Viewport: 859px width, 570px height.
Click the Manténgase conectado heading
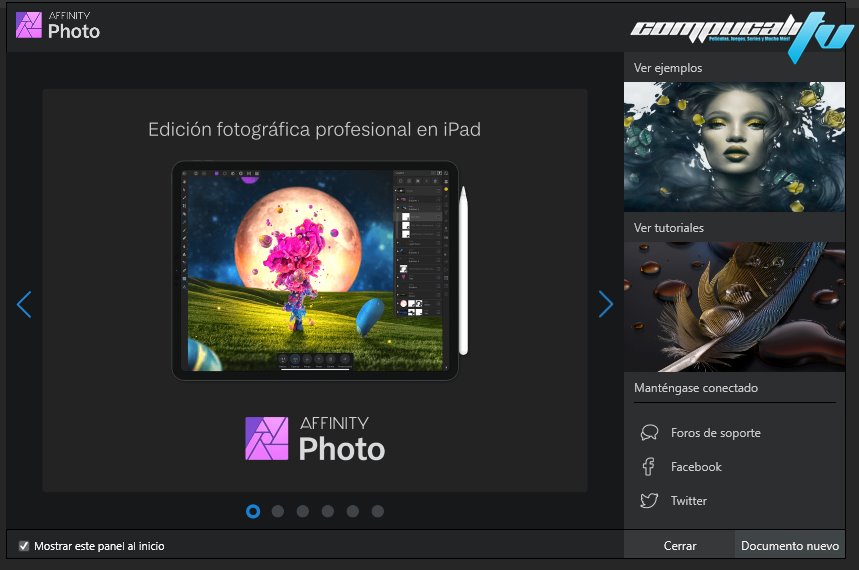696,387
